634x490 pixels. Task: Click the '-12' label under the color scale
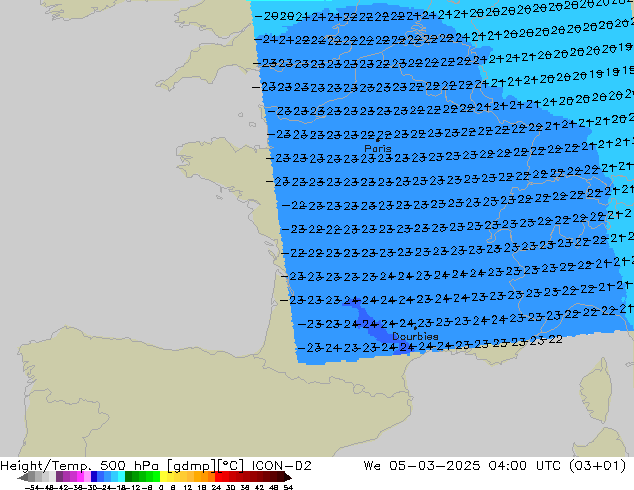[x=135, y=488]
